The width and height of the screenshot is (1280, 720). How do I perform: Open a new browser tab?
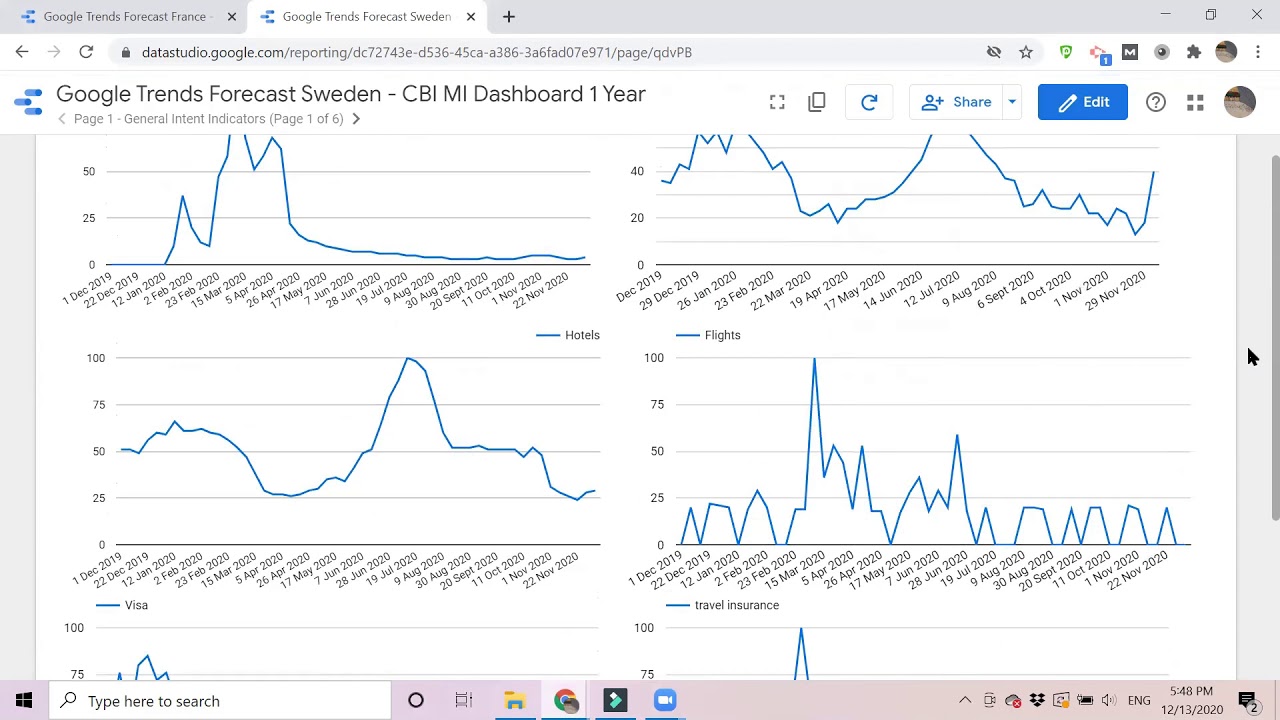tap(509, 16)
